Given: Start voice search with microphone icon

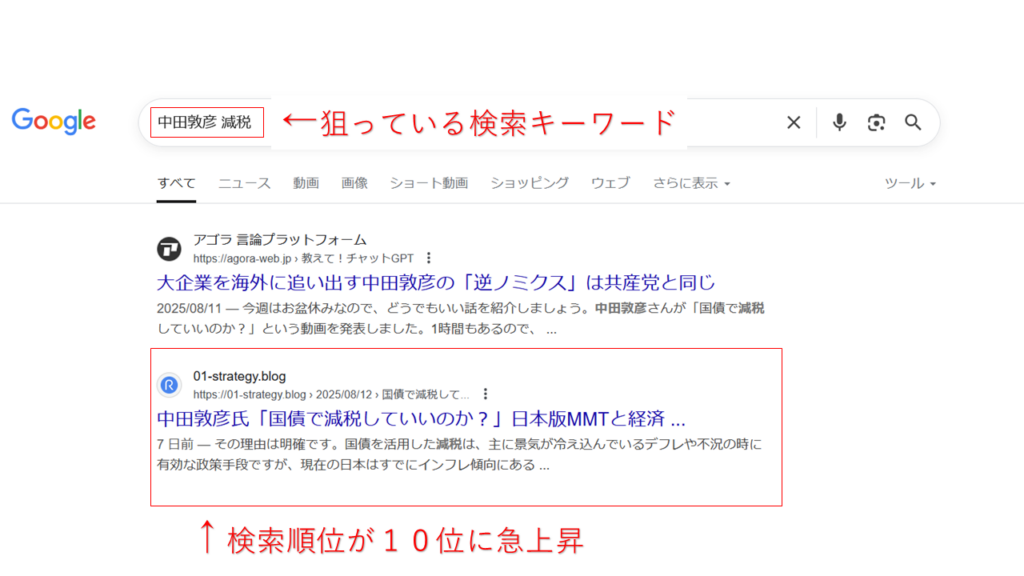Looking at the screenshot, I should click(x=839, y=122).
